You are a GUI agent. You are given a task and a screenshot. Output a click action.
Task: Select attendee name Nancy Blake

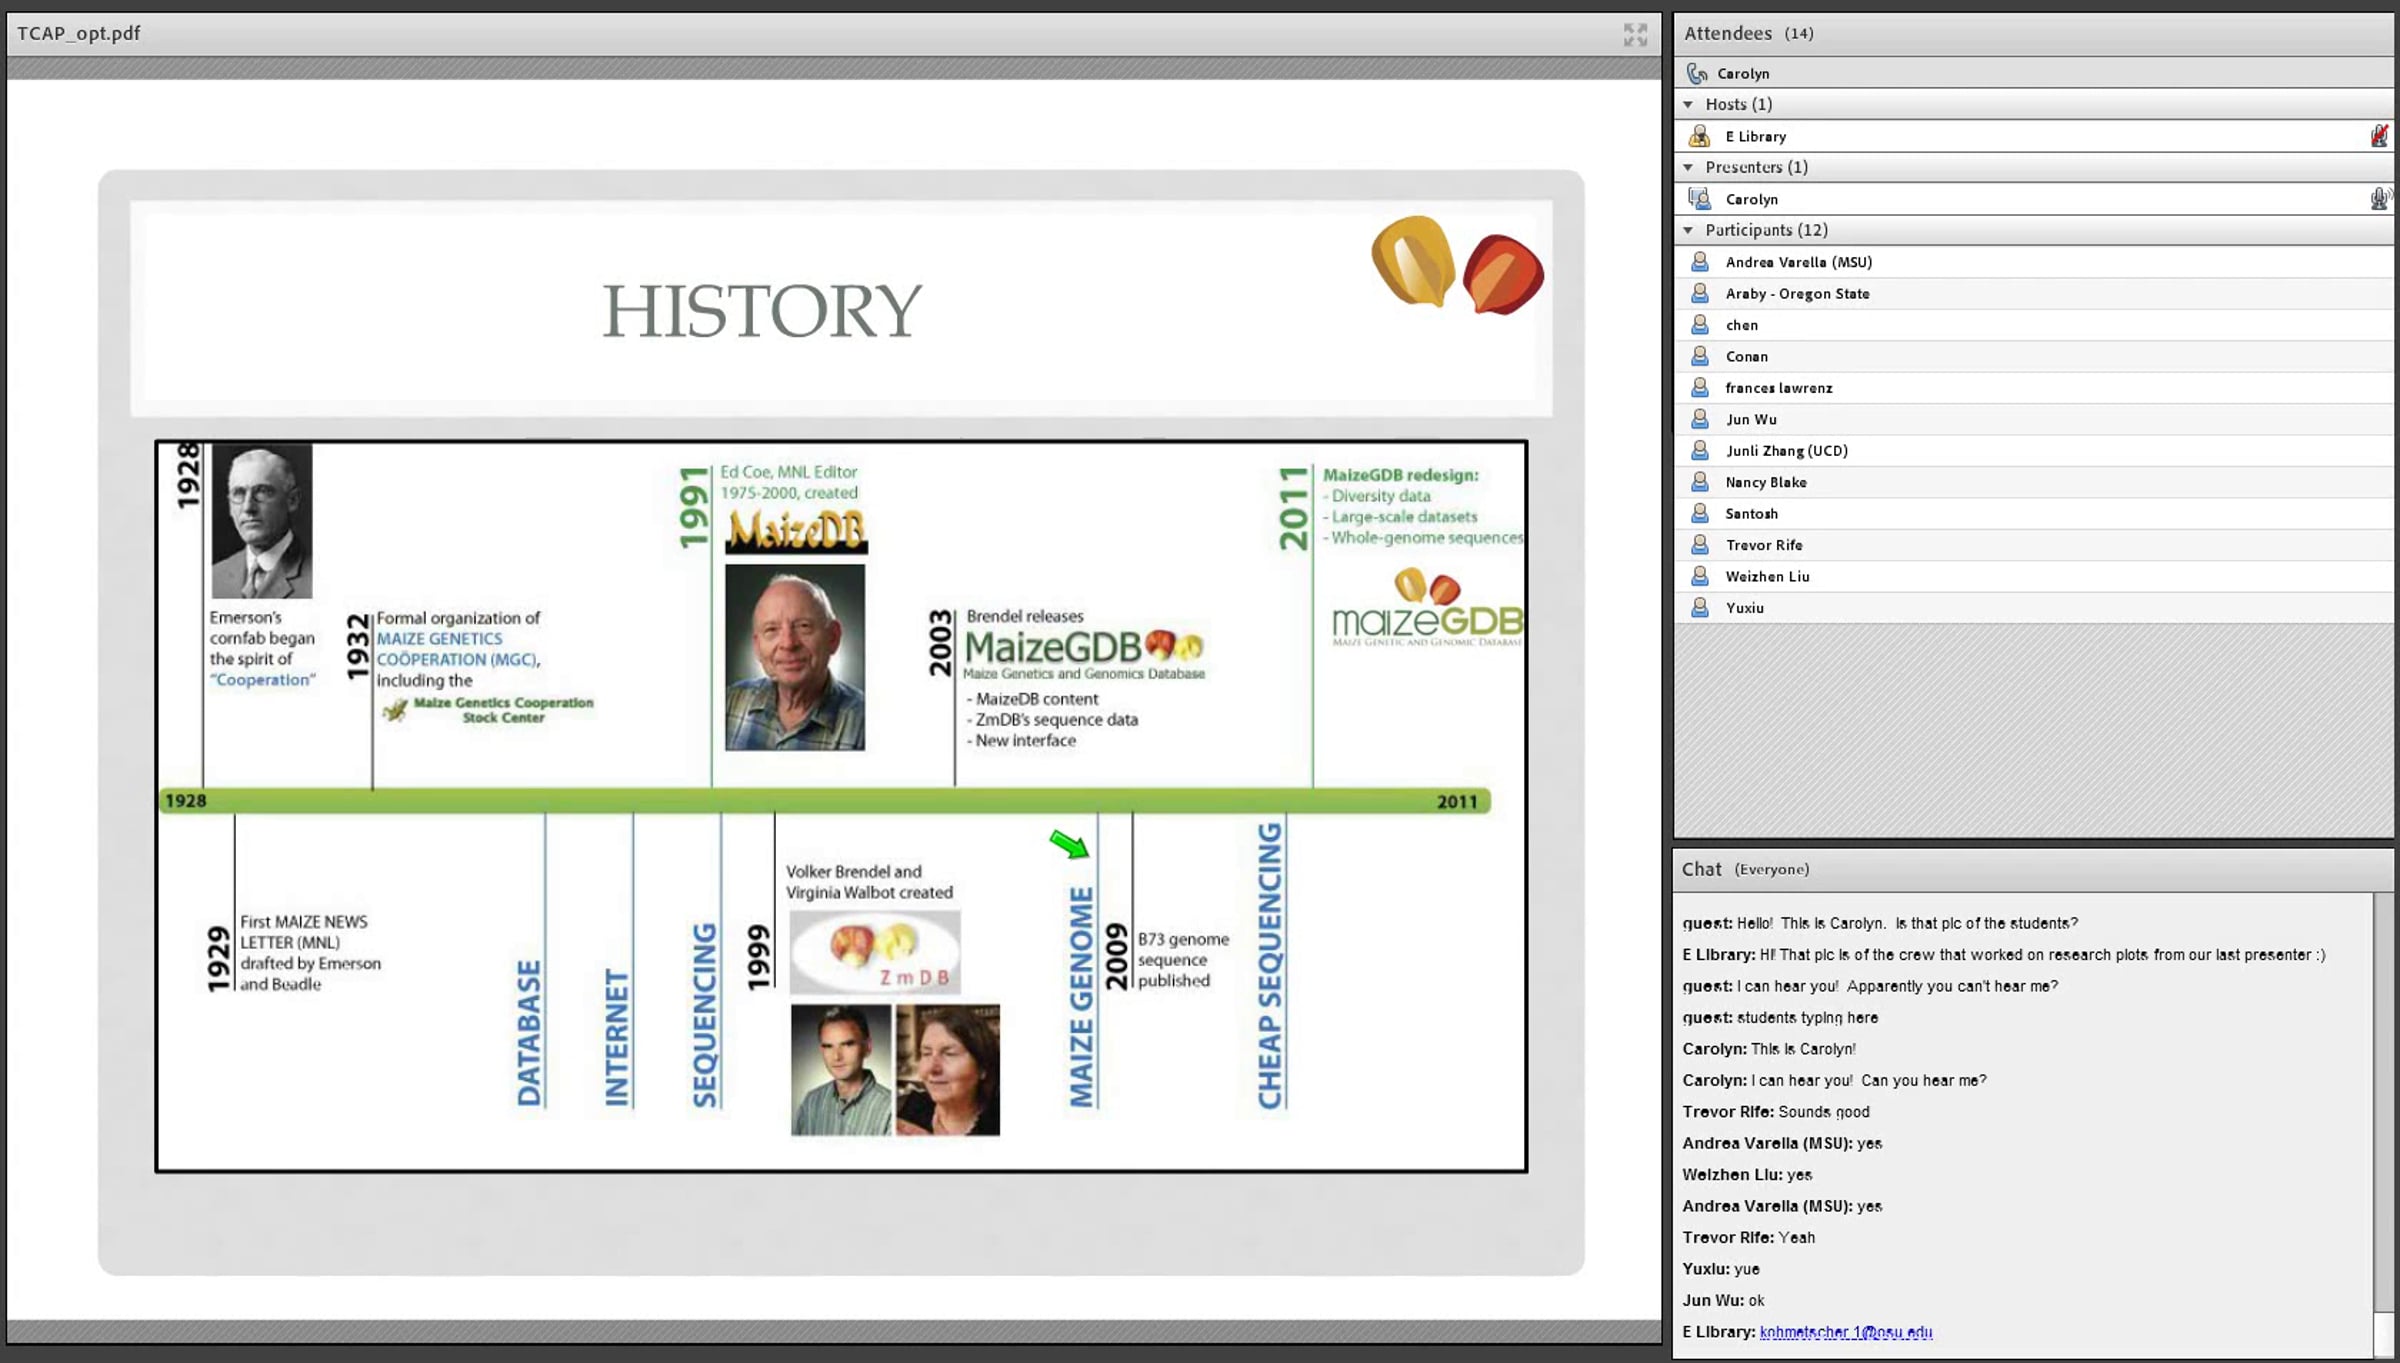click(x=1766, y=482)
